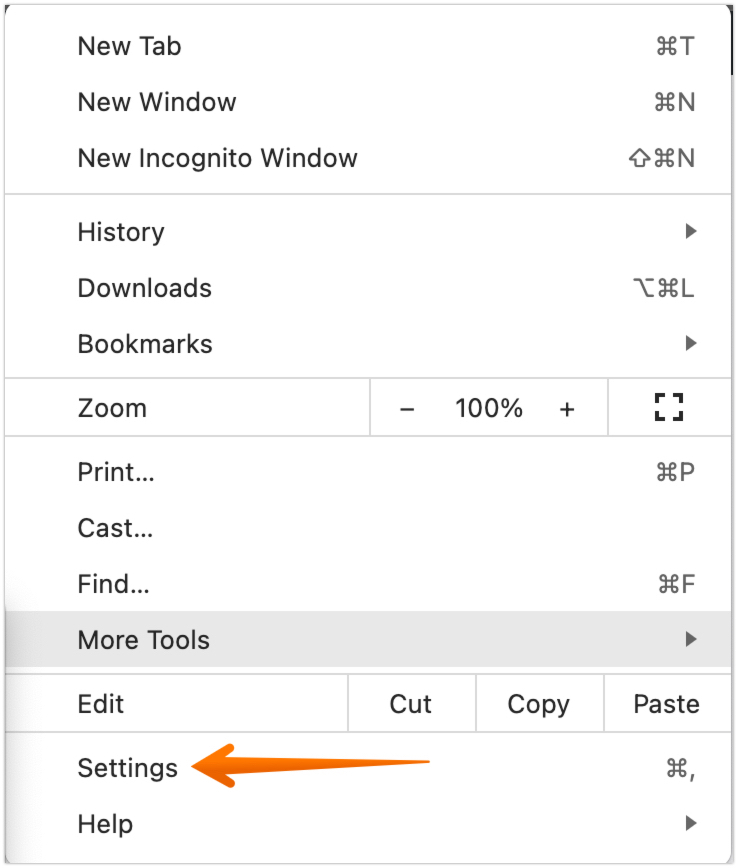Click the fullscreen icon beside Zoom
Image resolution: width=738 pixels, height=868 pixels.
(x=668, y=407)
